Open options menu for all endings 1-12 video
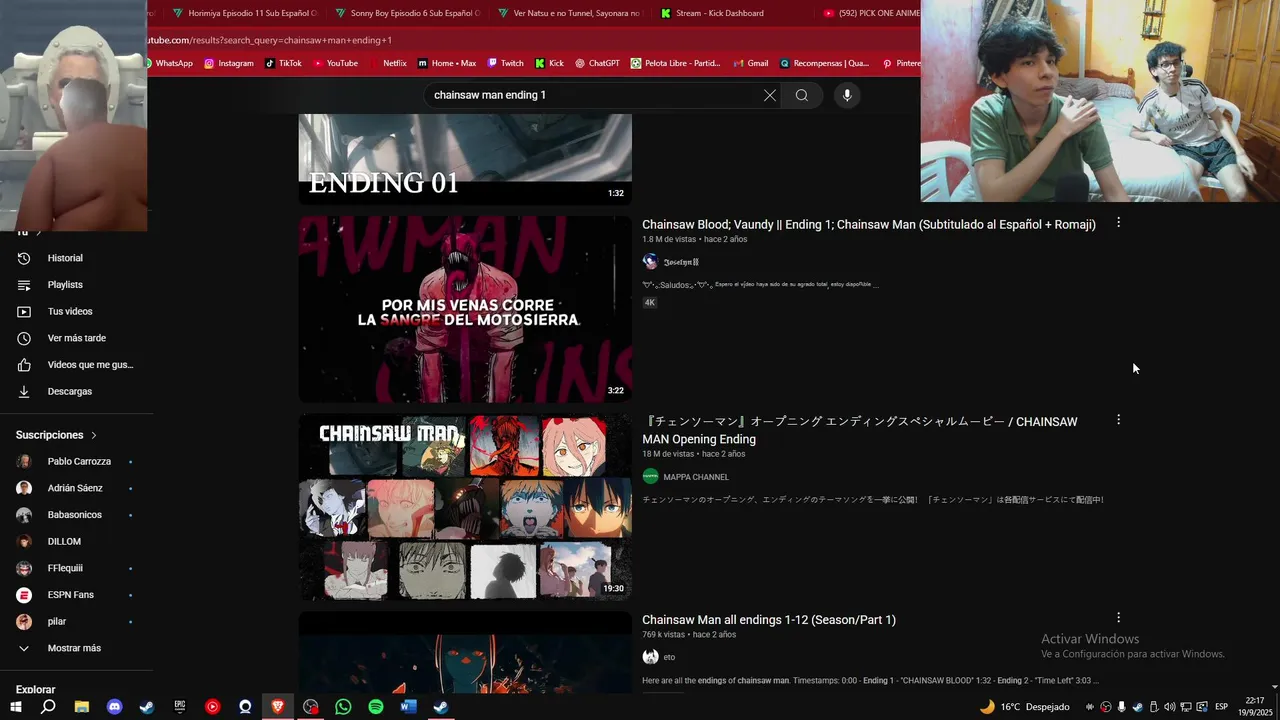The height and width of the screenshot is (720, 1280). (x=1118, y=618)
